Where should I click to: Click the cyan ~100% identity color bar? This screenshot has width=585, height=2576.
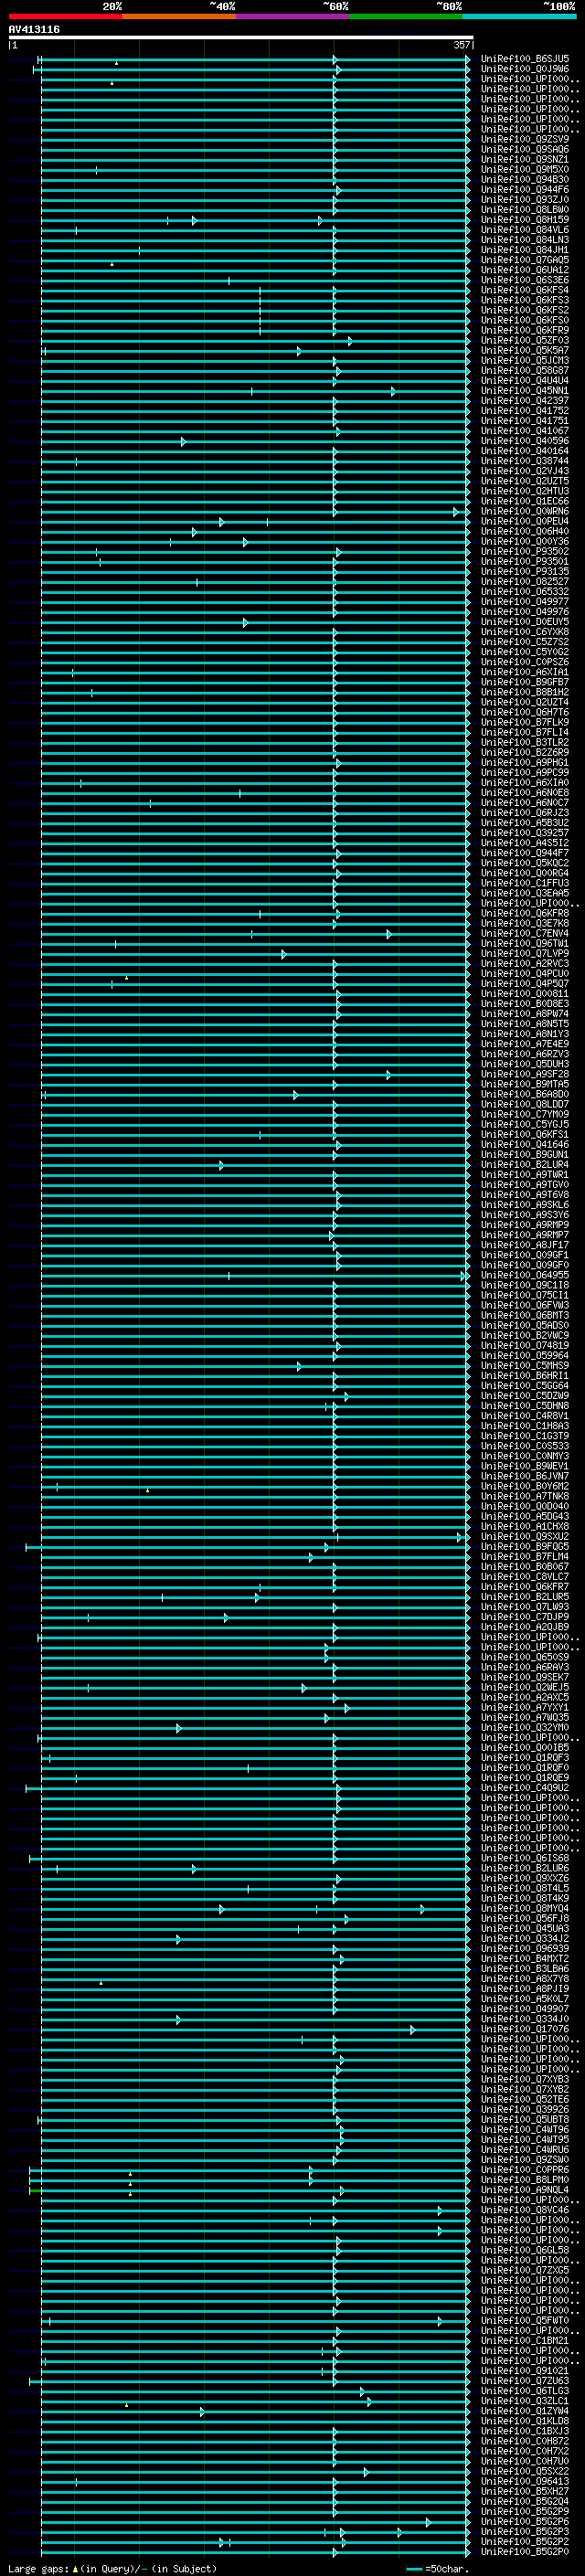(519, 16)
